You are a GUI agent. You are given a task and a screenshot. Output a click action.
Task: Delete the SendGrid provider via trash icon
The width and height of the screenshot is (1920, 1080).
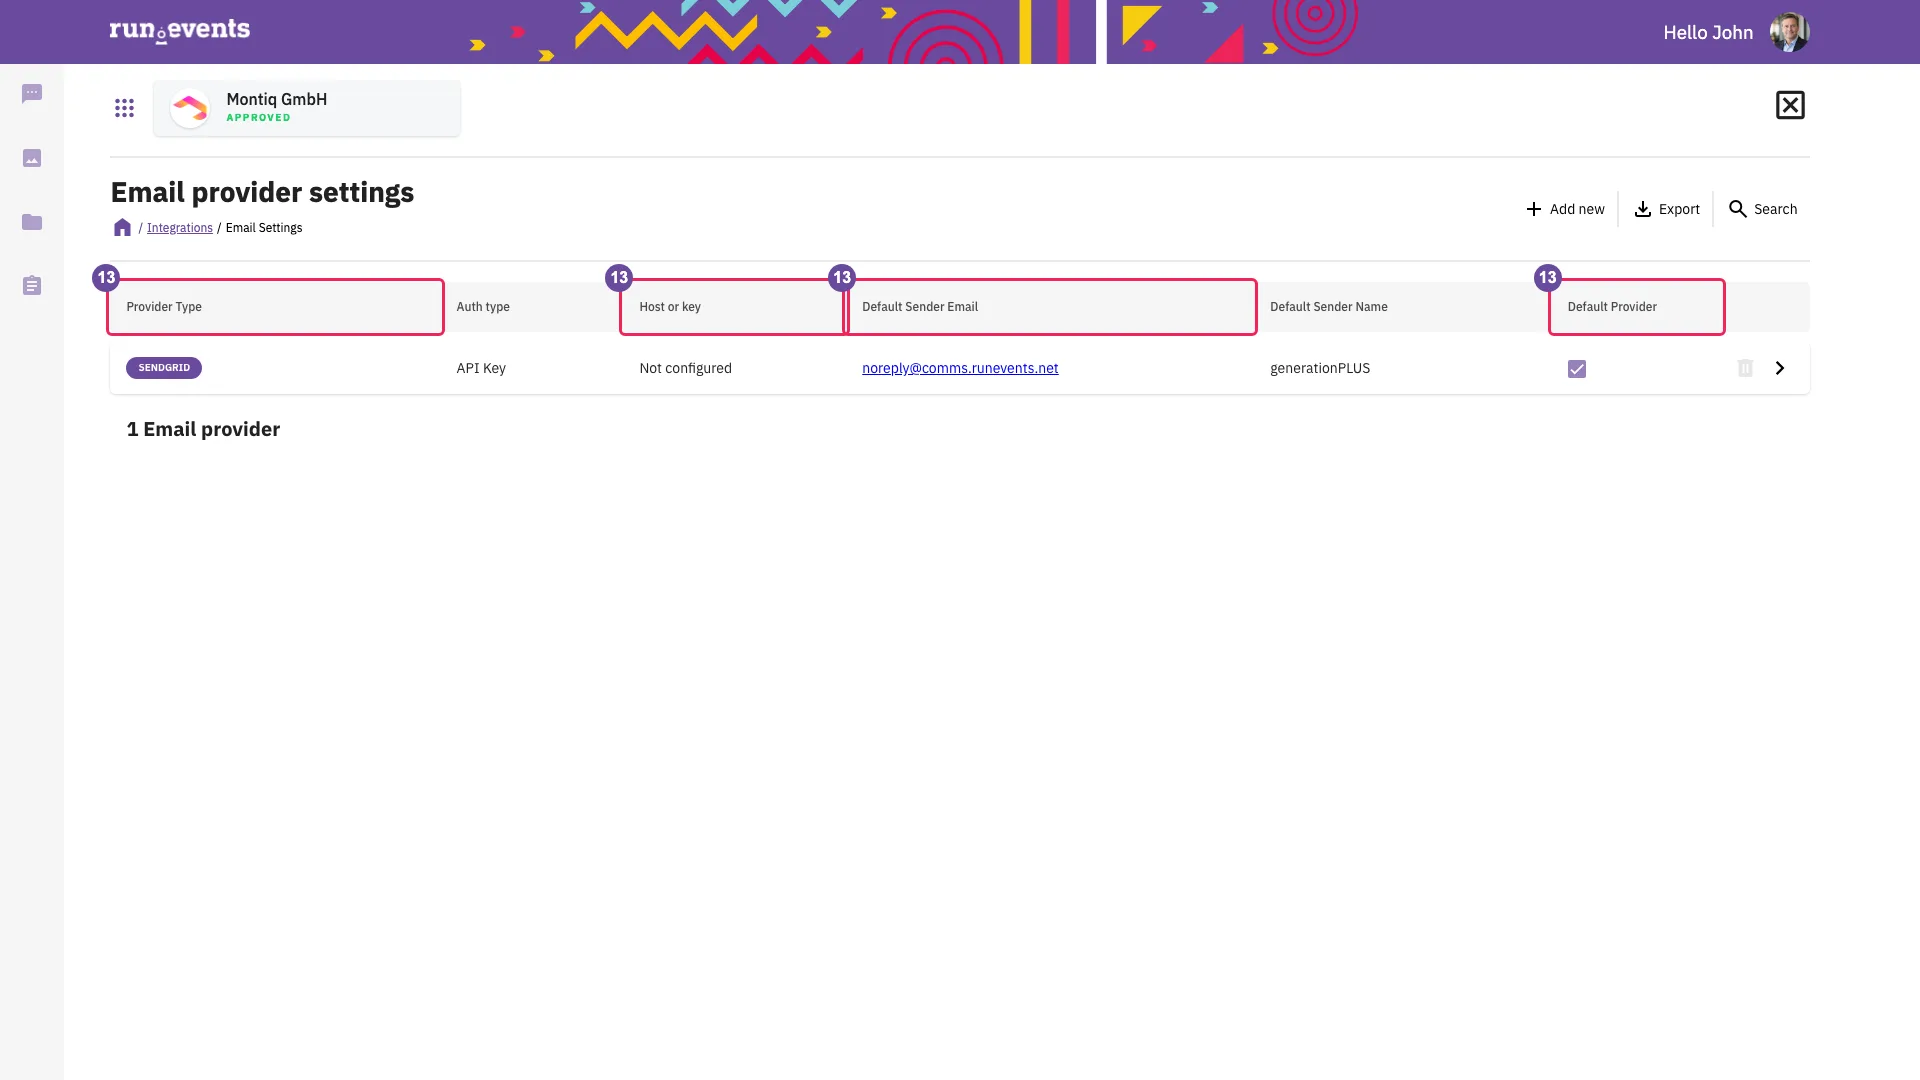[x=1745, y=368]
